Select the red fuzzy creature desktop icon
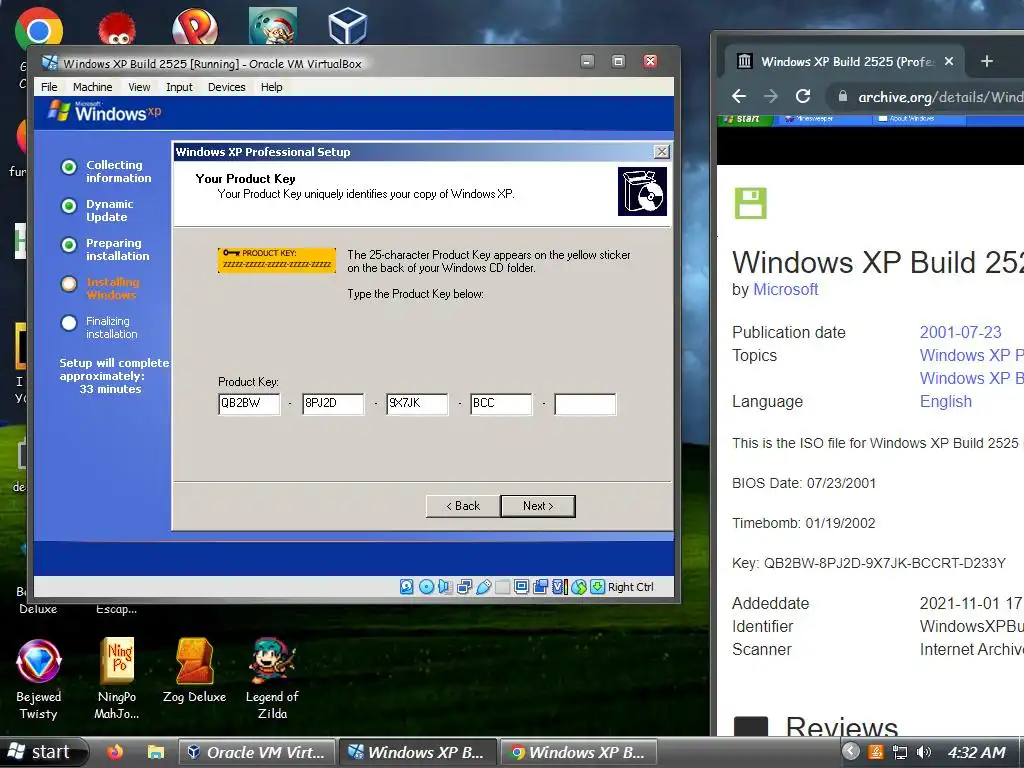Viewport: 1024px width, 768px height. [117, 29]
